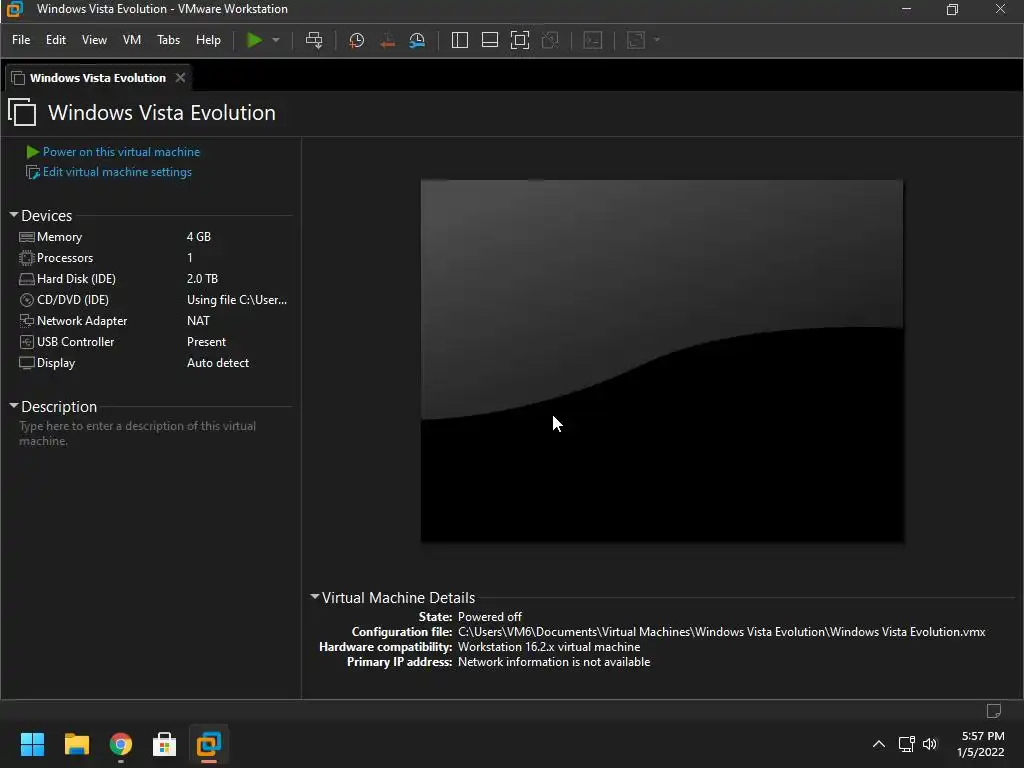Click the 4 GB memory value
1024x768 pixels.
click(199, 237)
